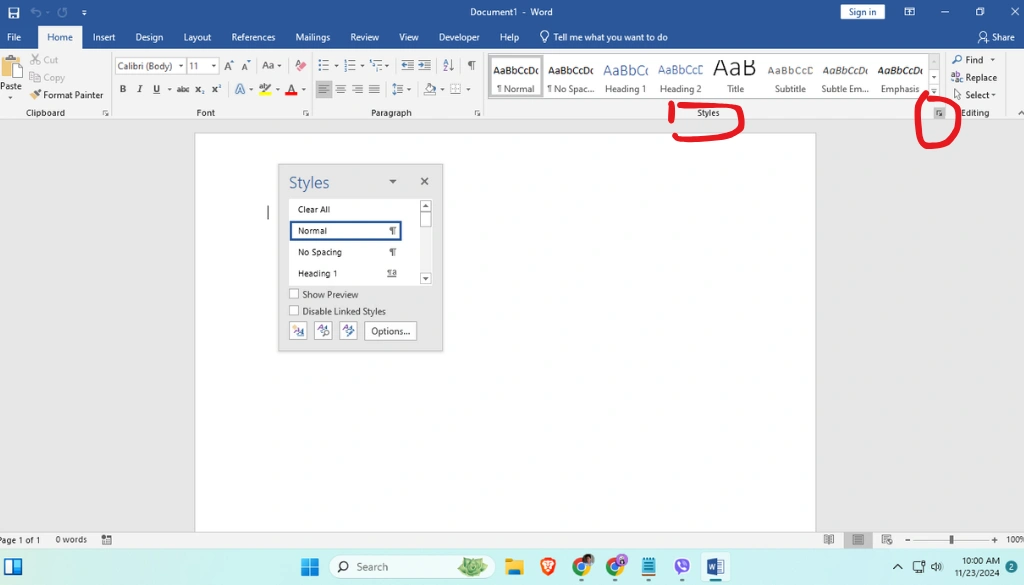Clear all formatting icon
1024x585 pixels.
click(x=300, y=65)
